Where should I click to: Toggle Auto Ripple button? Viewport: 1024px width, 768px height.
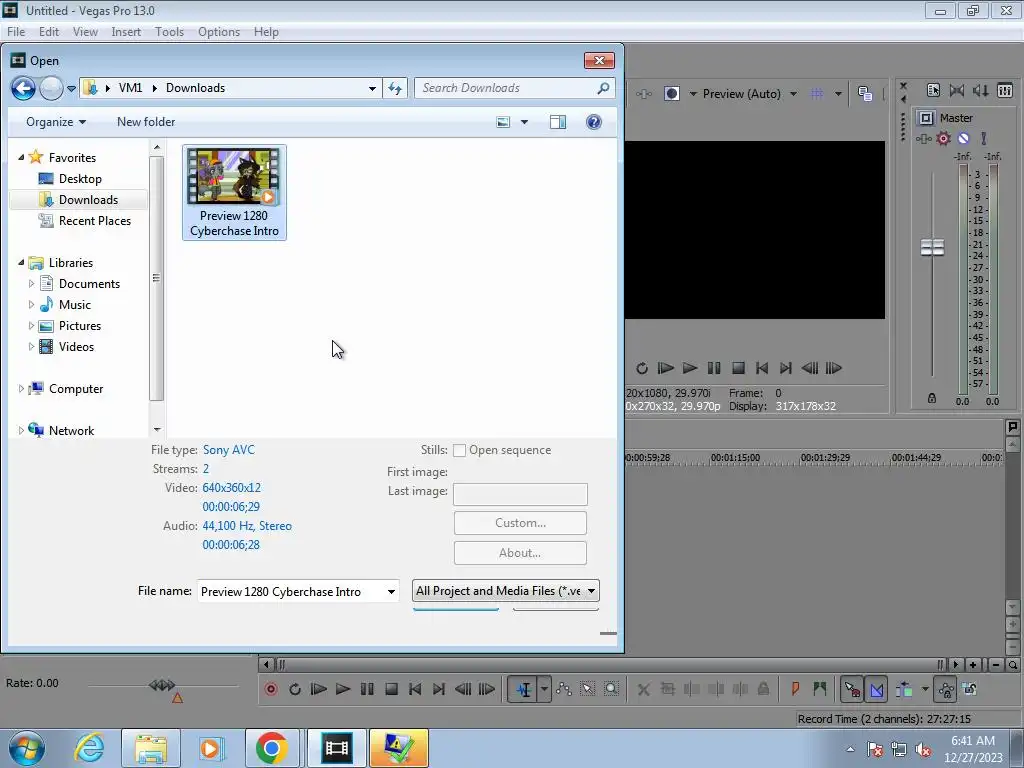[904, 689]
